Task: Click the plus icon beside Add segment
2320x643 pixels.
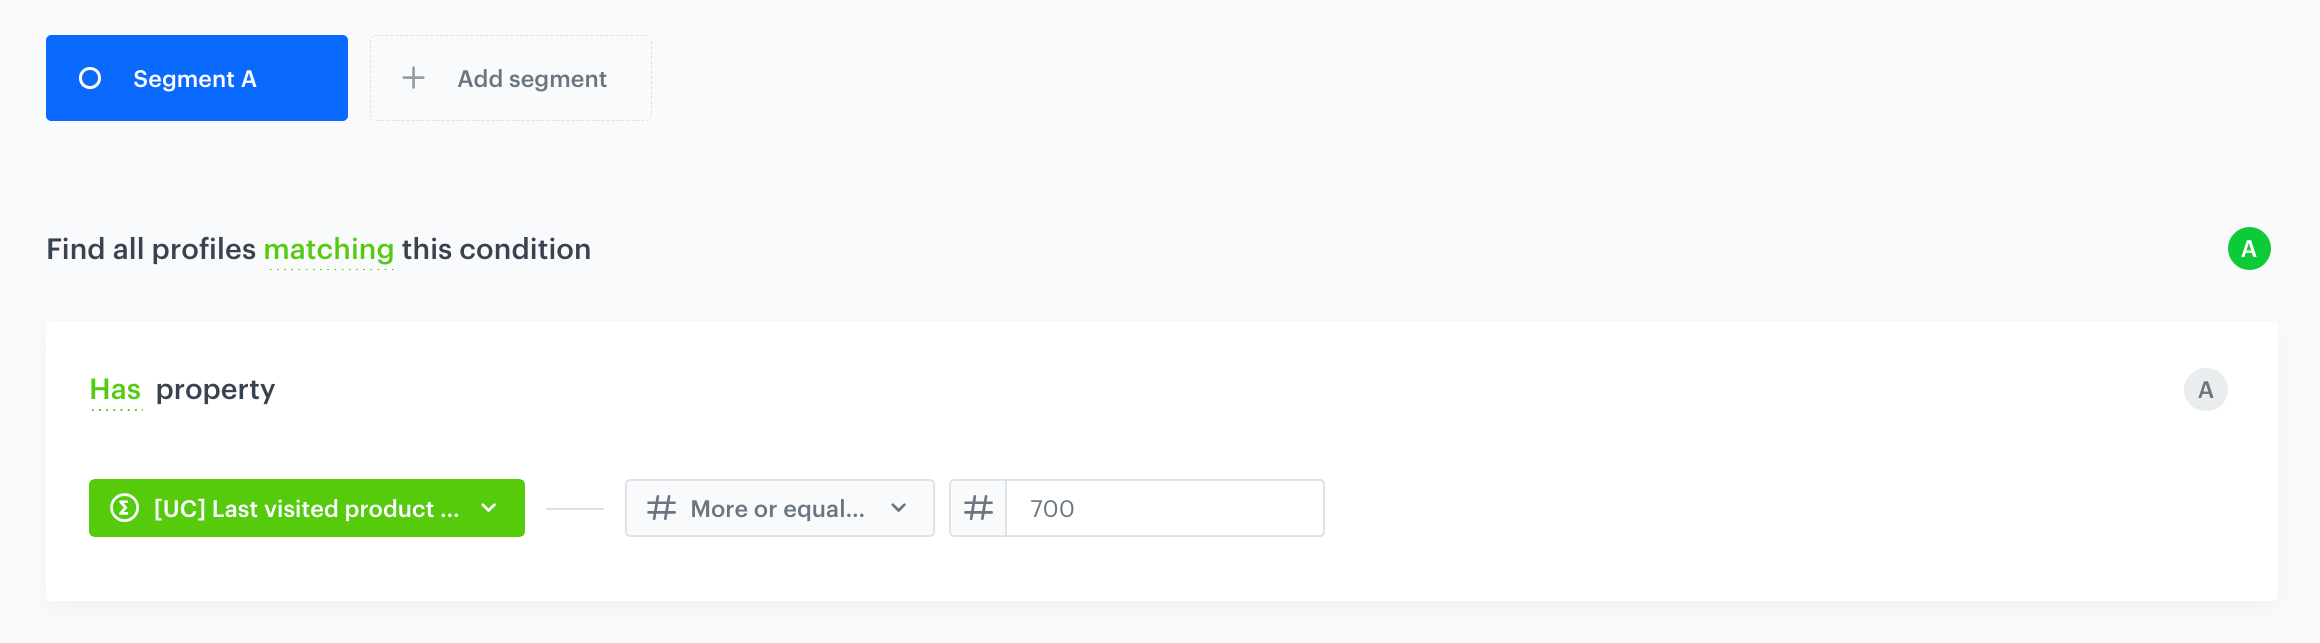Action: pyautogui.click(x=413, y=78)
